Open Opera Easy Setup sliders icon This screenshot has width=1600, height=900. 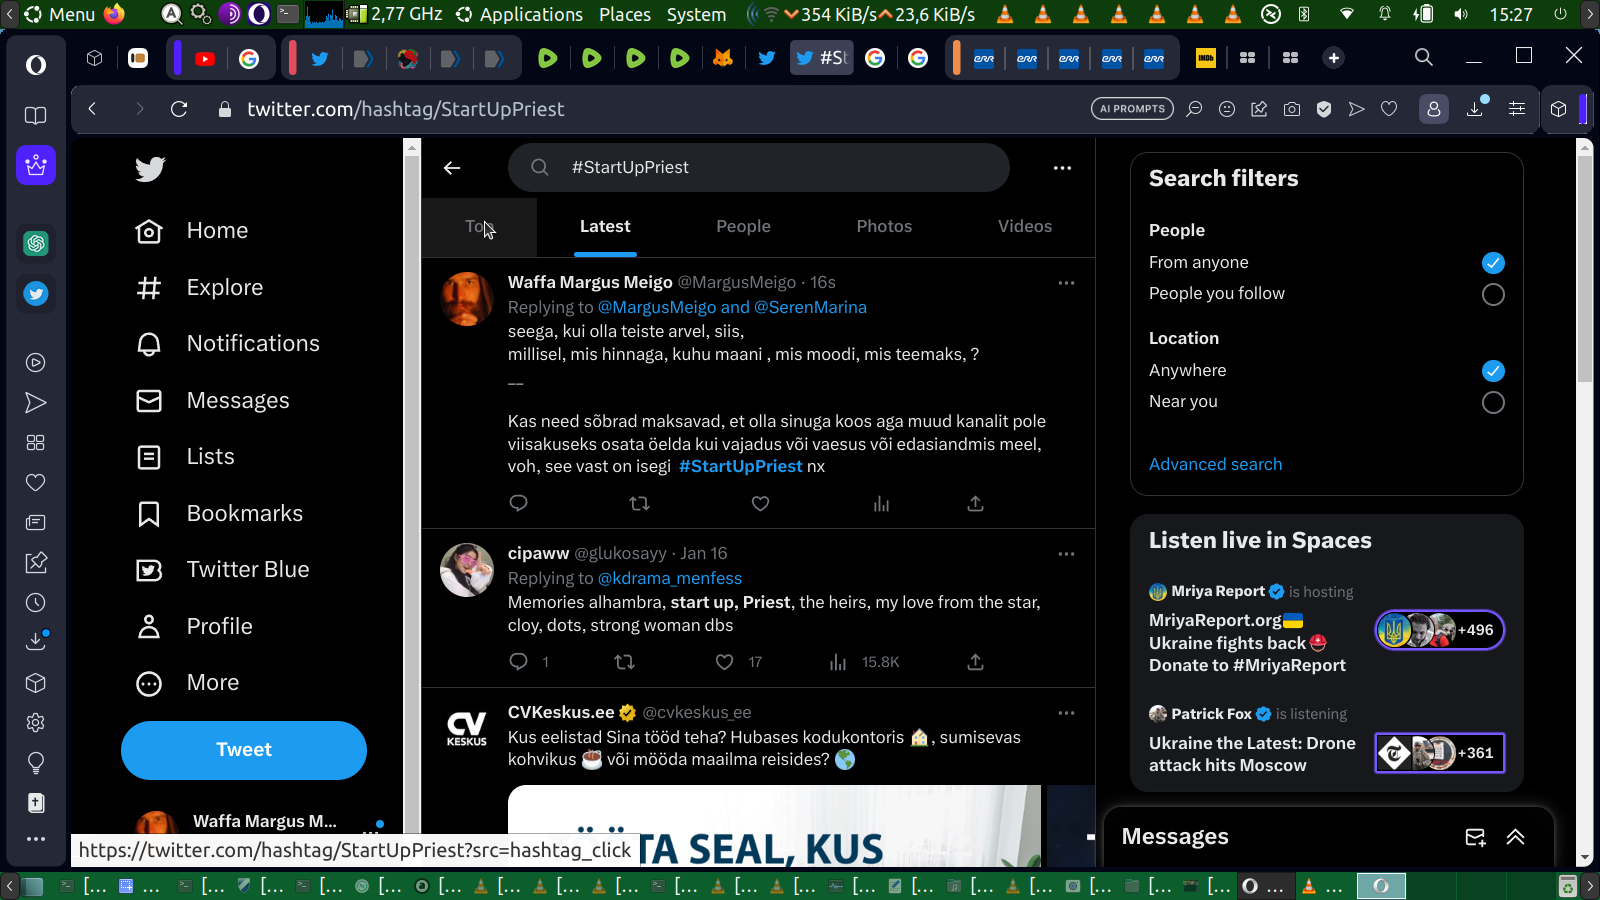pyautogui.click(x=1517, y=109)
